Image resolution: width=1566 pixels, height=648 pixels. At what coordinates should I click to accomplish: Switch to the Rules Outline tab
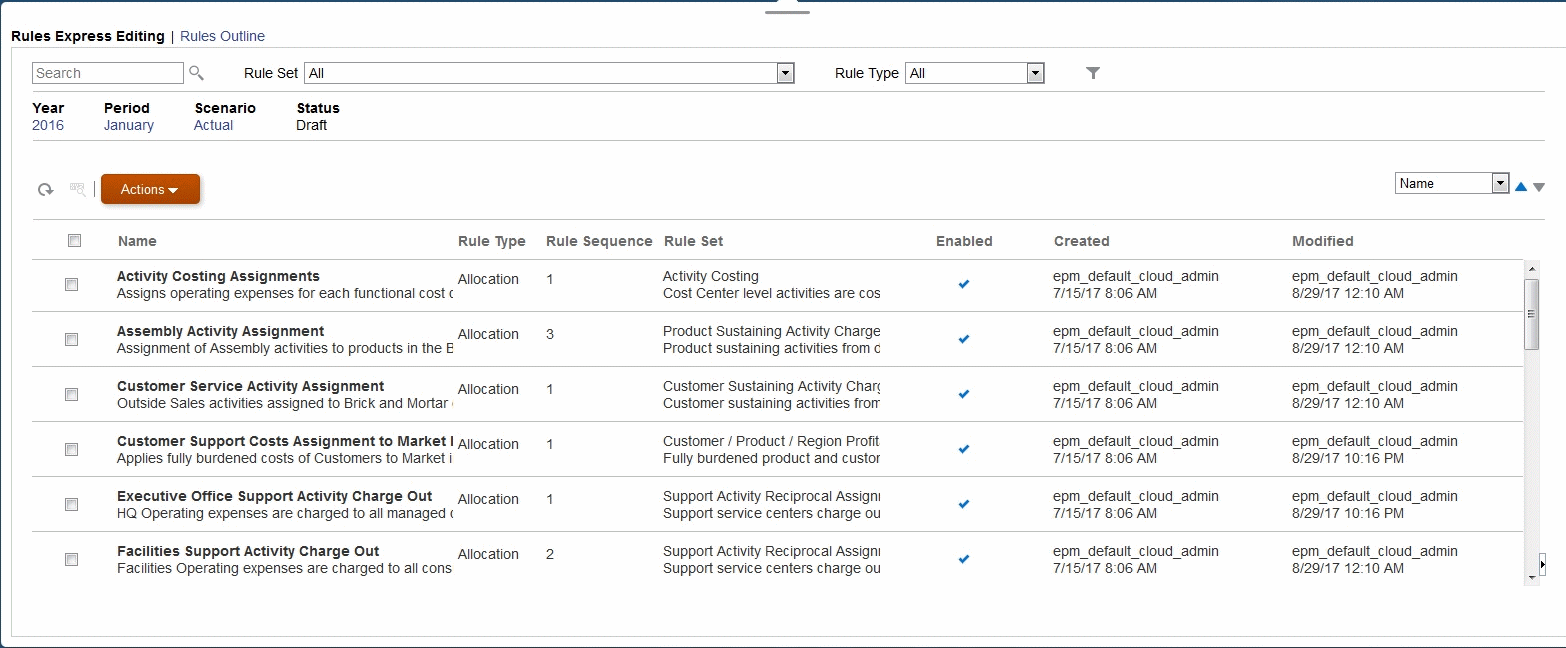tap(222, 36)
